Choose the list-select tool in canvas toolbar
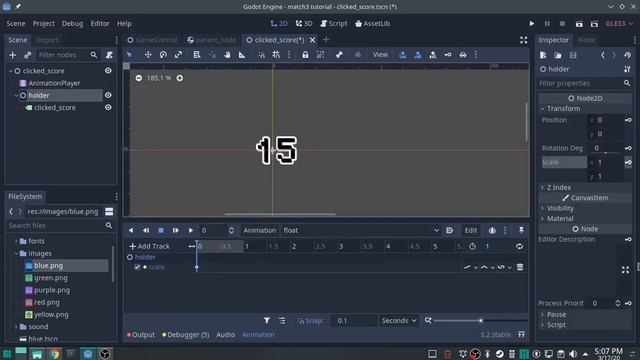640x360 pixels. click(x=197, y=55)
